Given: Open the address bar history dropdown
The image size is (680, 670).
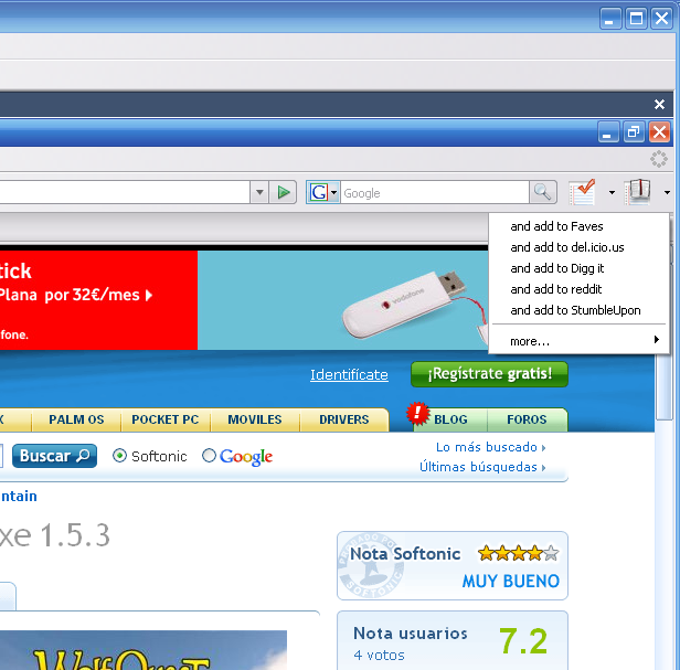Looking at the screenshot, I should [259, 192].
